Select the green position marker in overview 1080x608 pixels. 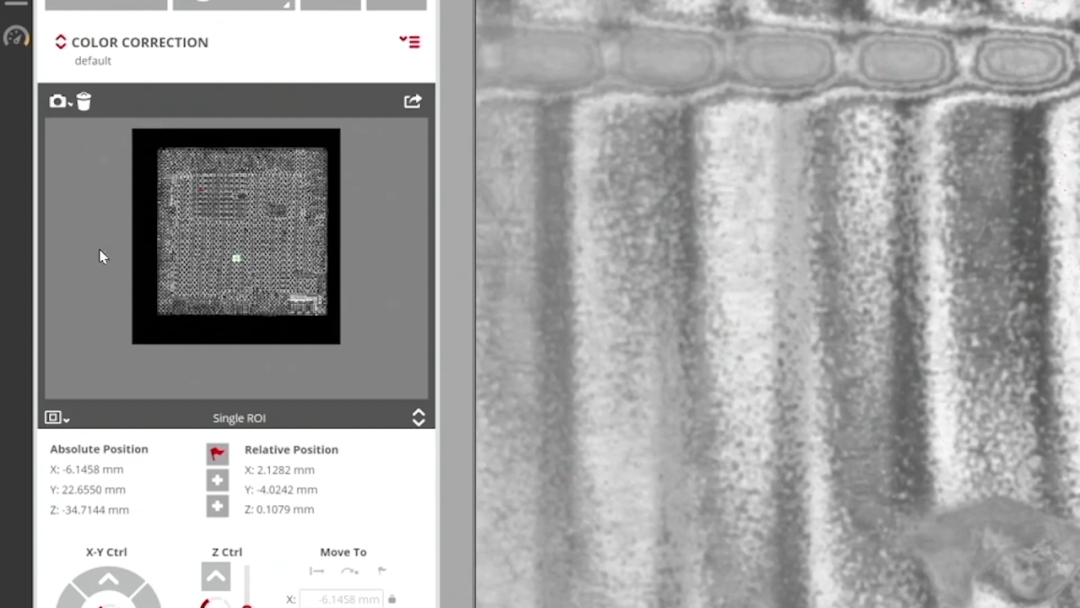(x=236, y=258)
